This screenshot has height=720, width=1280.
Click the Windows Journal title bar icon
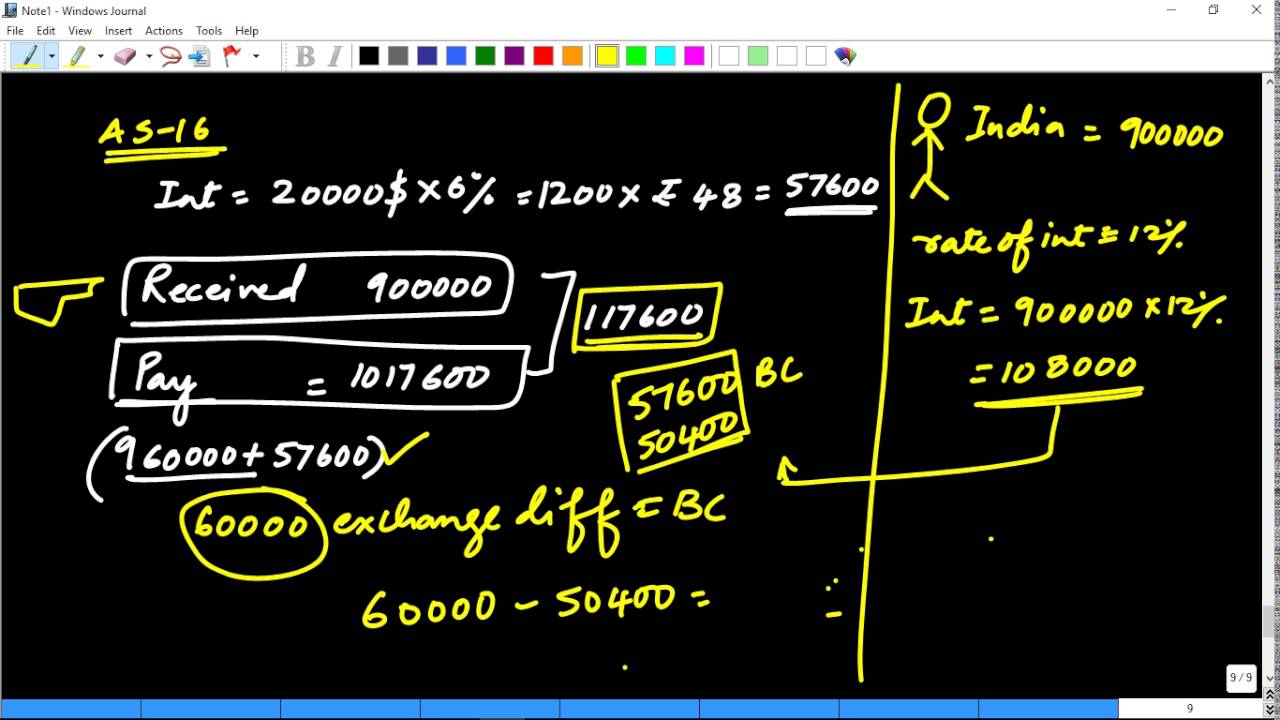click(x=10, y=10)
